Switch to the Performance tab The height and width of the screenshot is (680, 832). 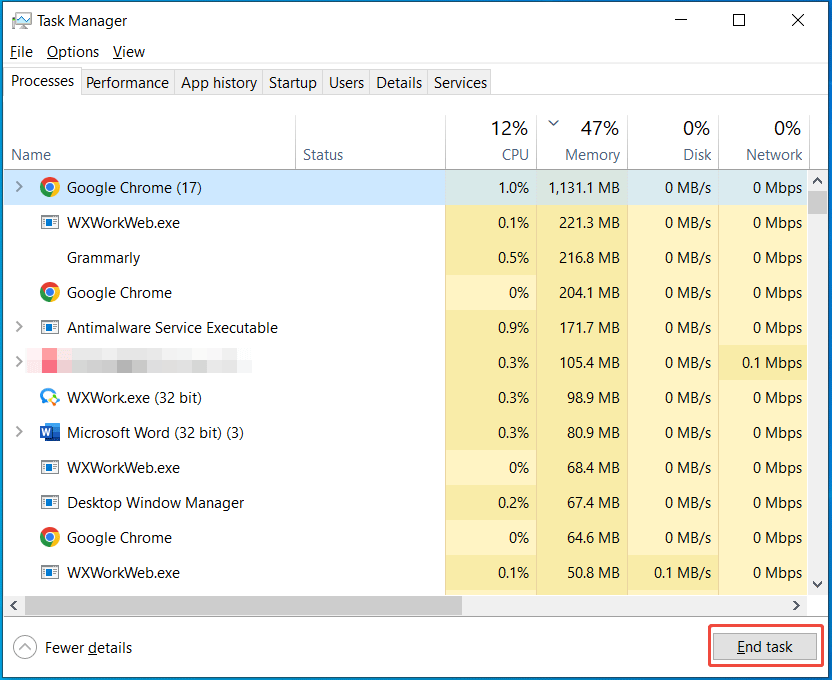(127, 82)
